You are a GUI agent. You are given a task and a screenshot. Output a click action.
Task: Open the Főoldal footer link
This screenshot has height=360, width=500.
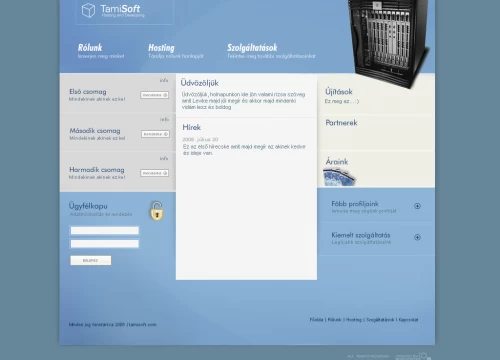[316, 320]
